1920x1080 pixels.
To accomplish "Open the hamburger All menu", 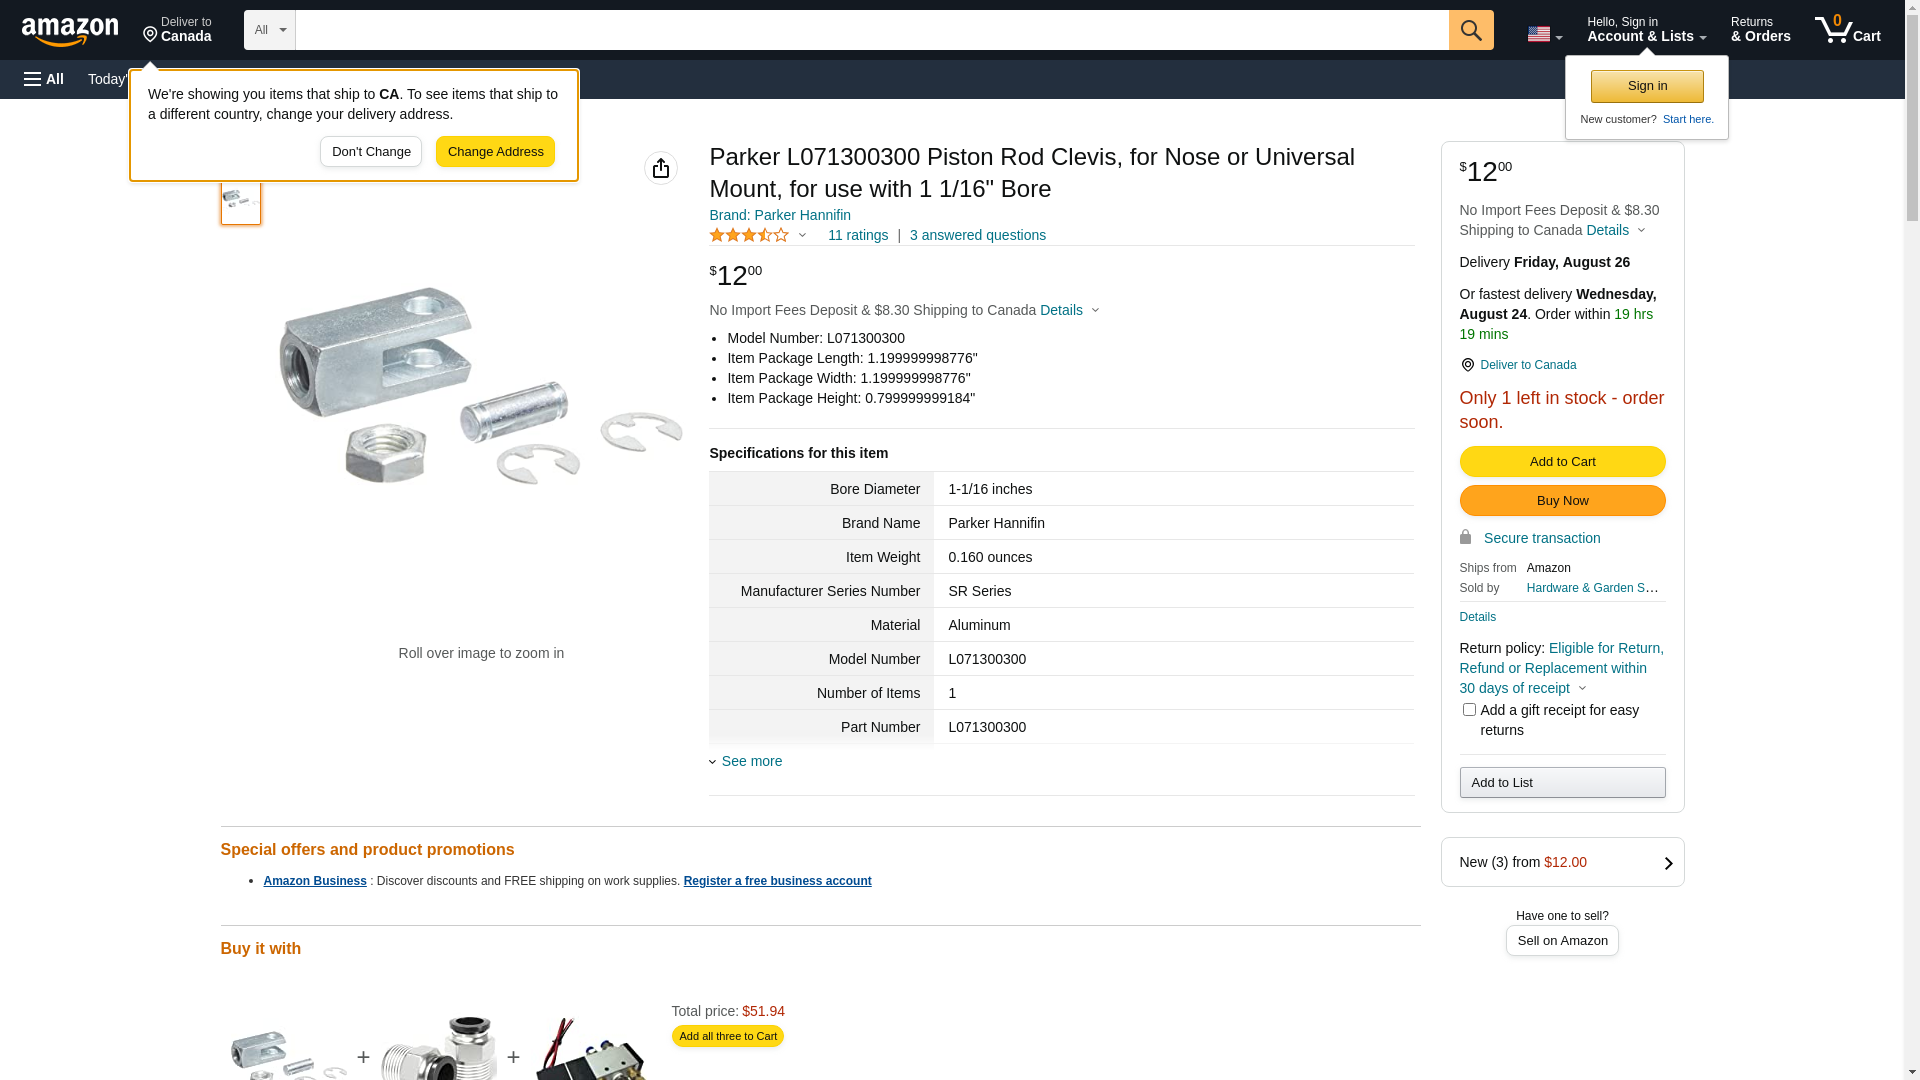I will pos(44,79).
